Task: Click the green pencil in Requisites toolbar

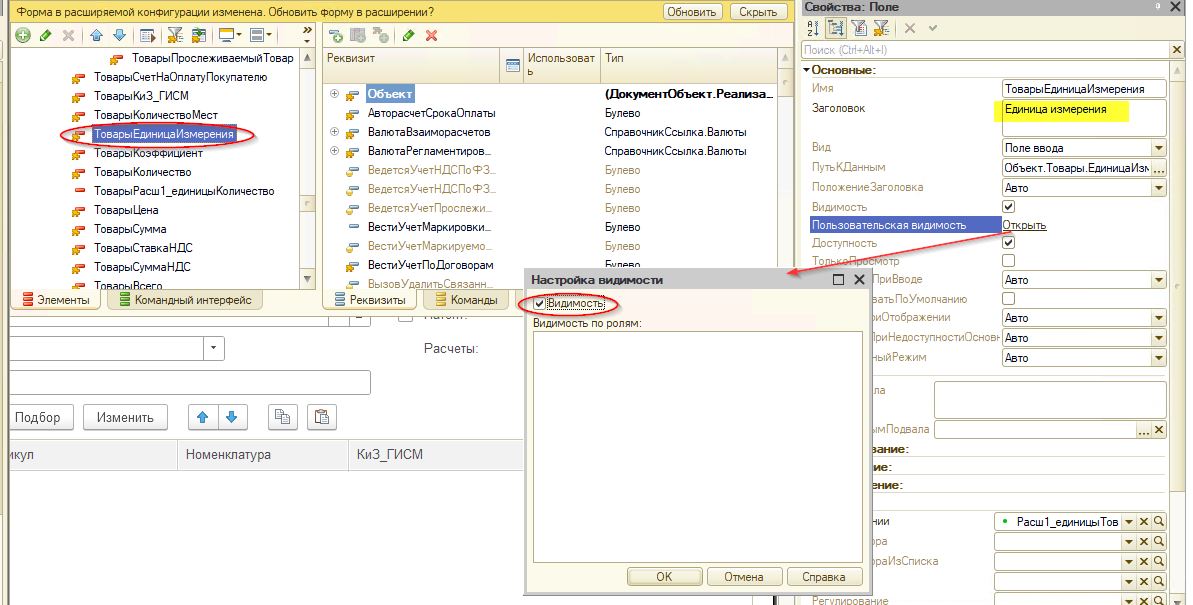Action: pos(409,36)
